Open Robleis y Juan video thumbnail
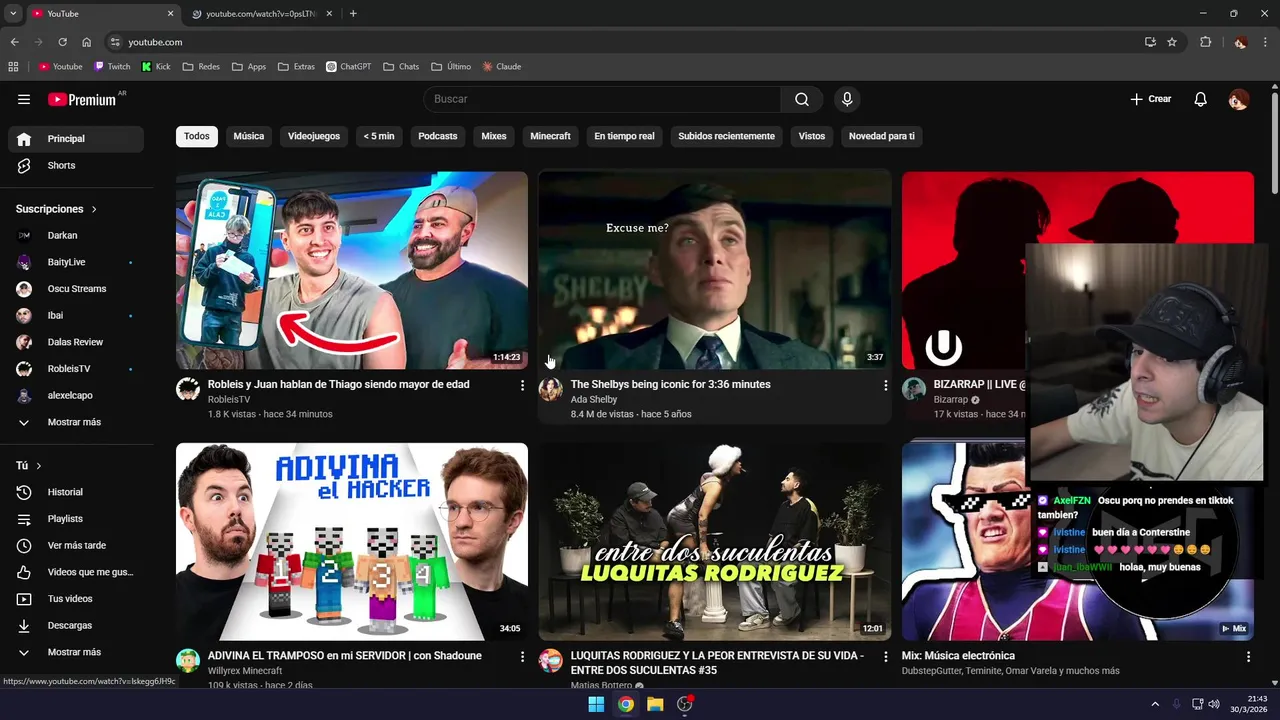Screen dimensions: 1280x720 coord(352,270)
